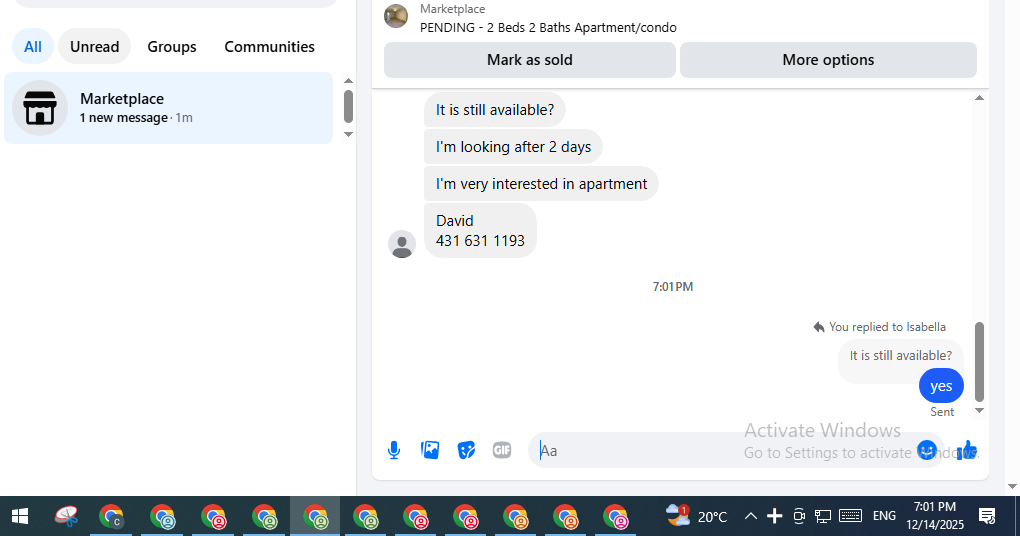The image size is (1020, 536).
Task: Attach a file with the photo icon
Action: 430,450
